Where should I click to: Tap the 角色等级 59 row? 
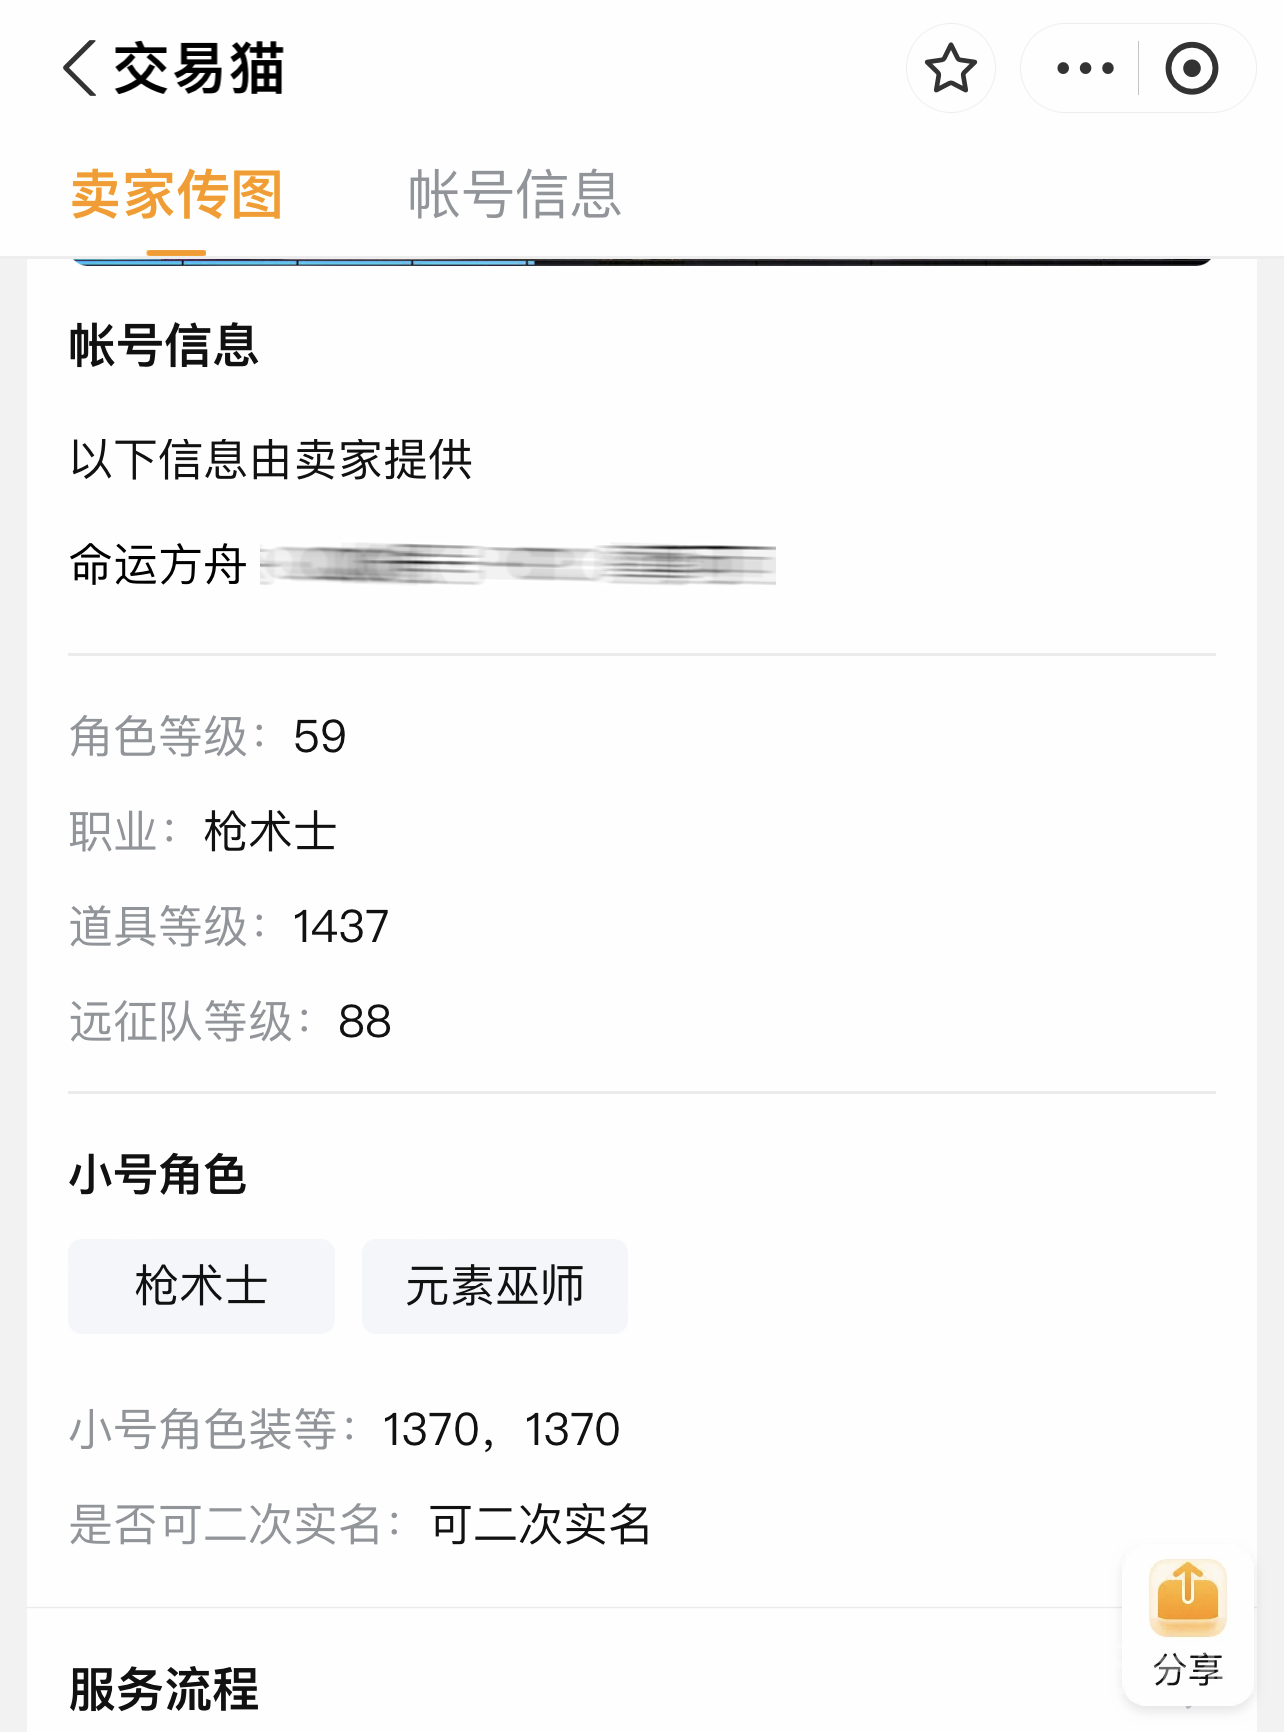(208, 737)
